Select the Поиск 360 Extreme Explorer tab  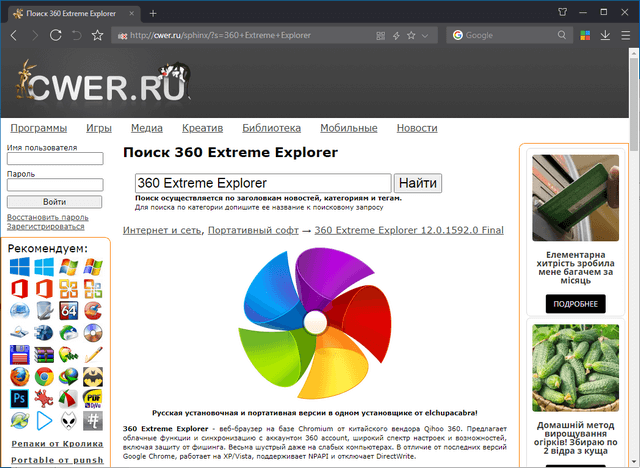point(71,13)
